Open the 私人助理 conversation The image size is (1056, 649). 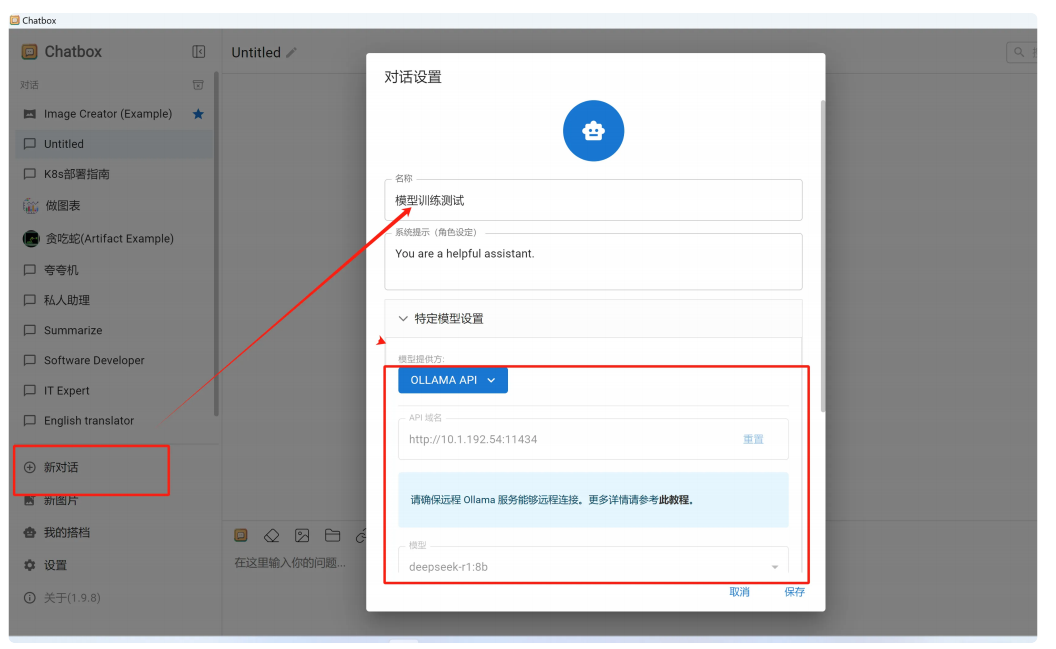[114, 300]
